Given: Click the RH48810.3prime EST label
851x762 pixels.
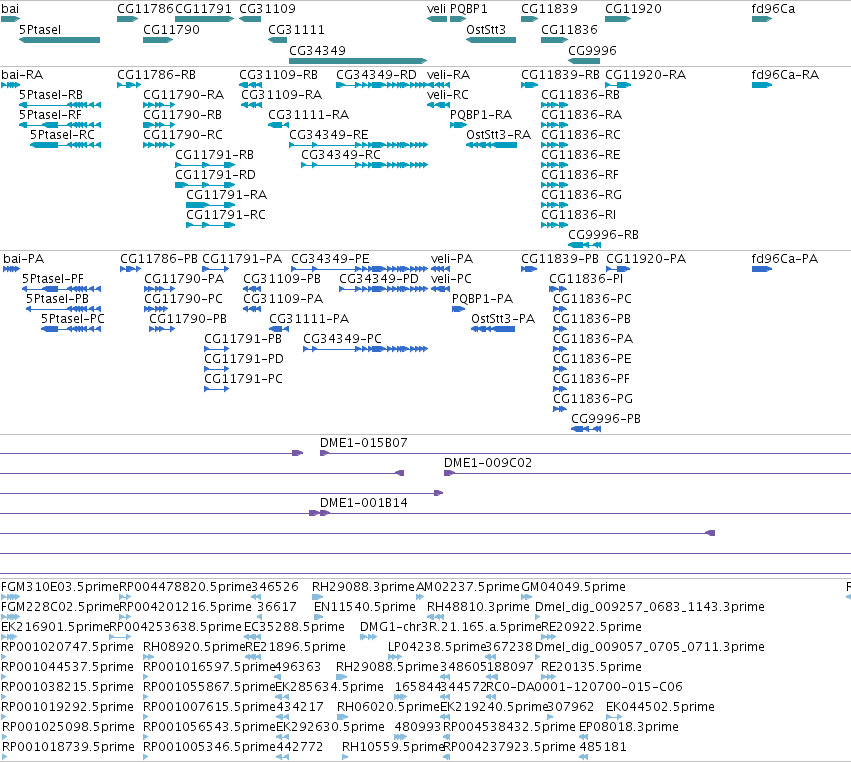Looking at the screenshot, I should click(478, 606).
